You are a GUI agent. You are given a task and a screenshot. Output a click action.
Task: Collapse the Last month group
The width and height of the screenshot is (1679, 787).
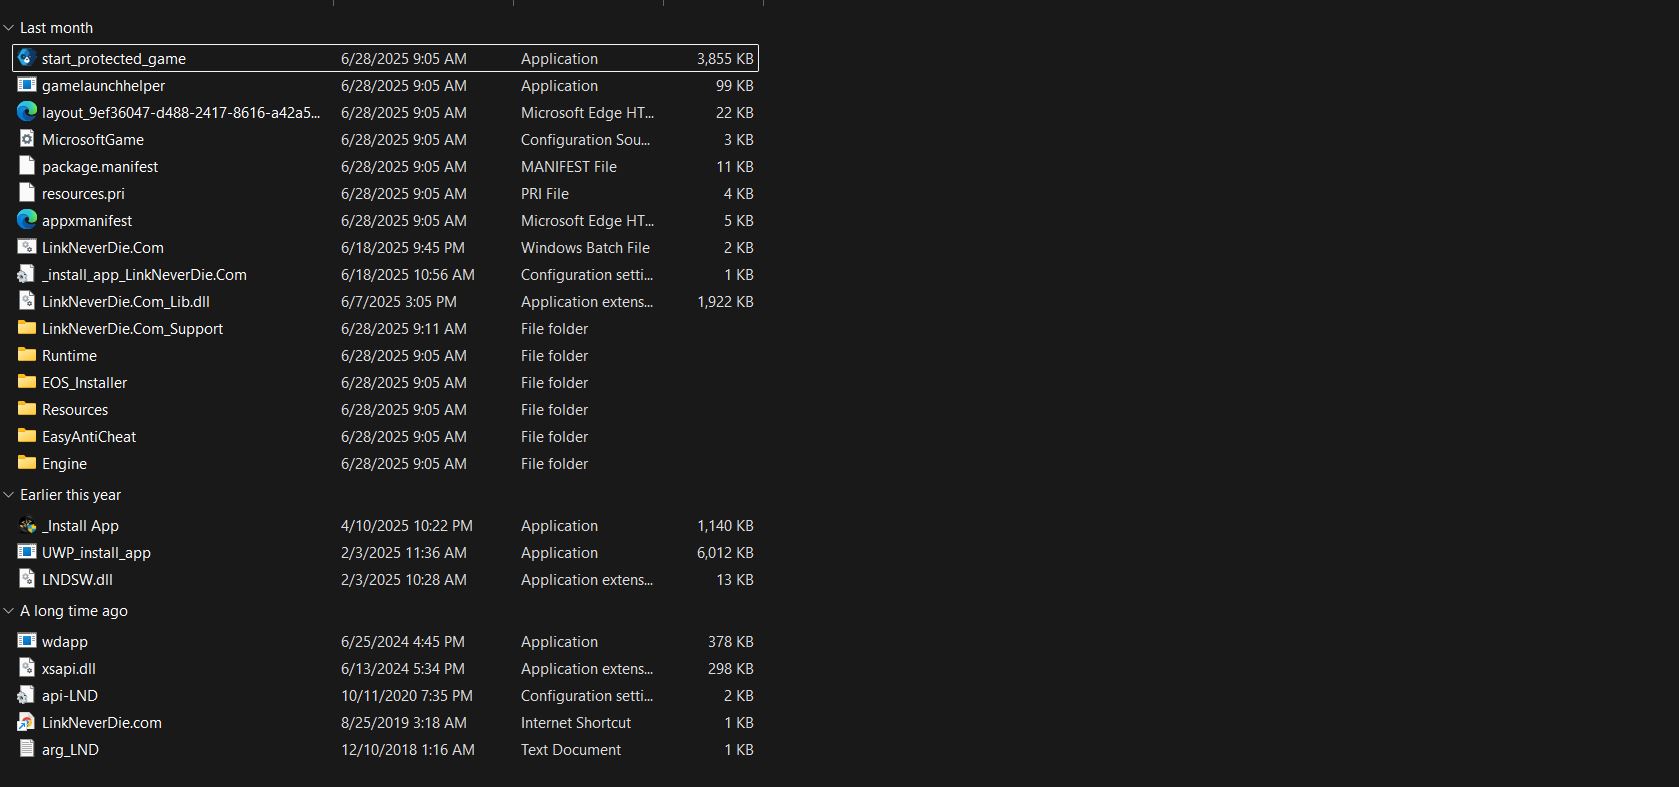9,28
